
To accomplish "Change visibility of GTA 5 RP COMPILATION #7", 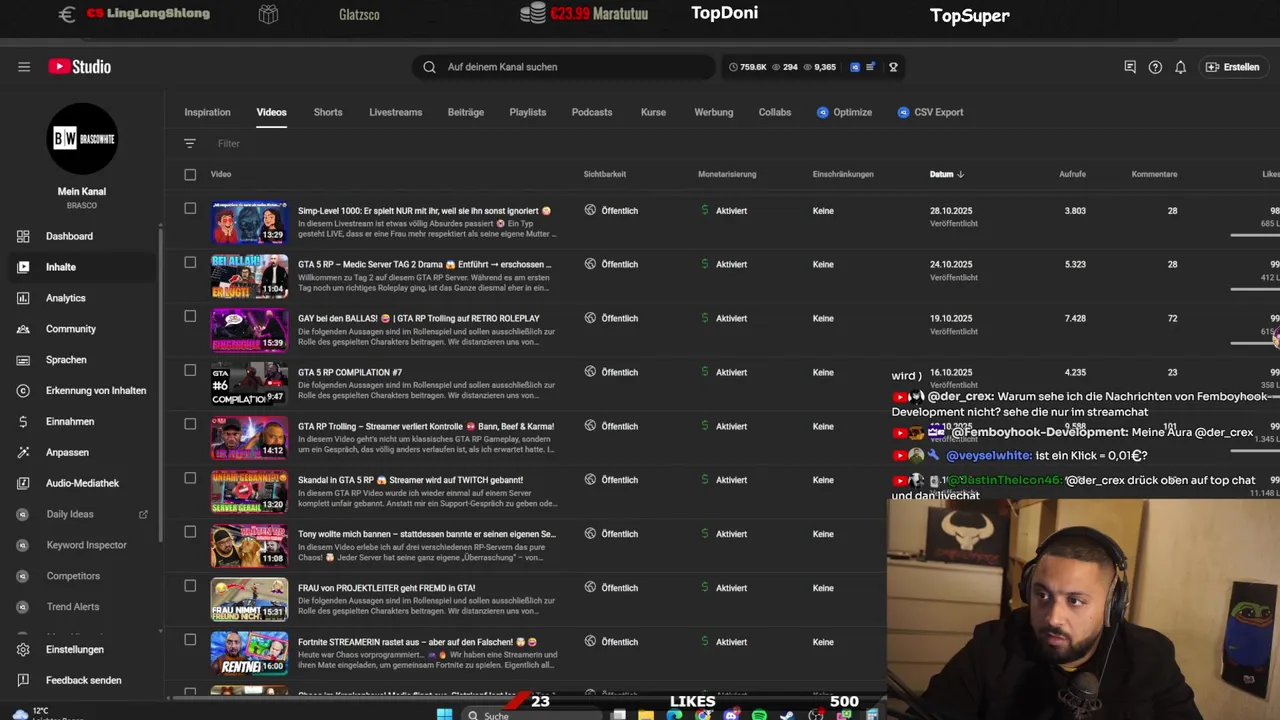I will (611, 372).
